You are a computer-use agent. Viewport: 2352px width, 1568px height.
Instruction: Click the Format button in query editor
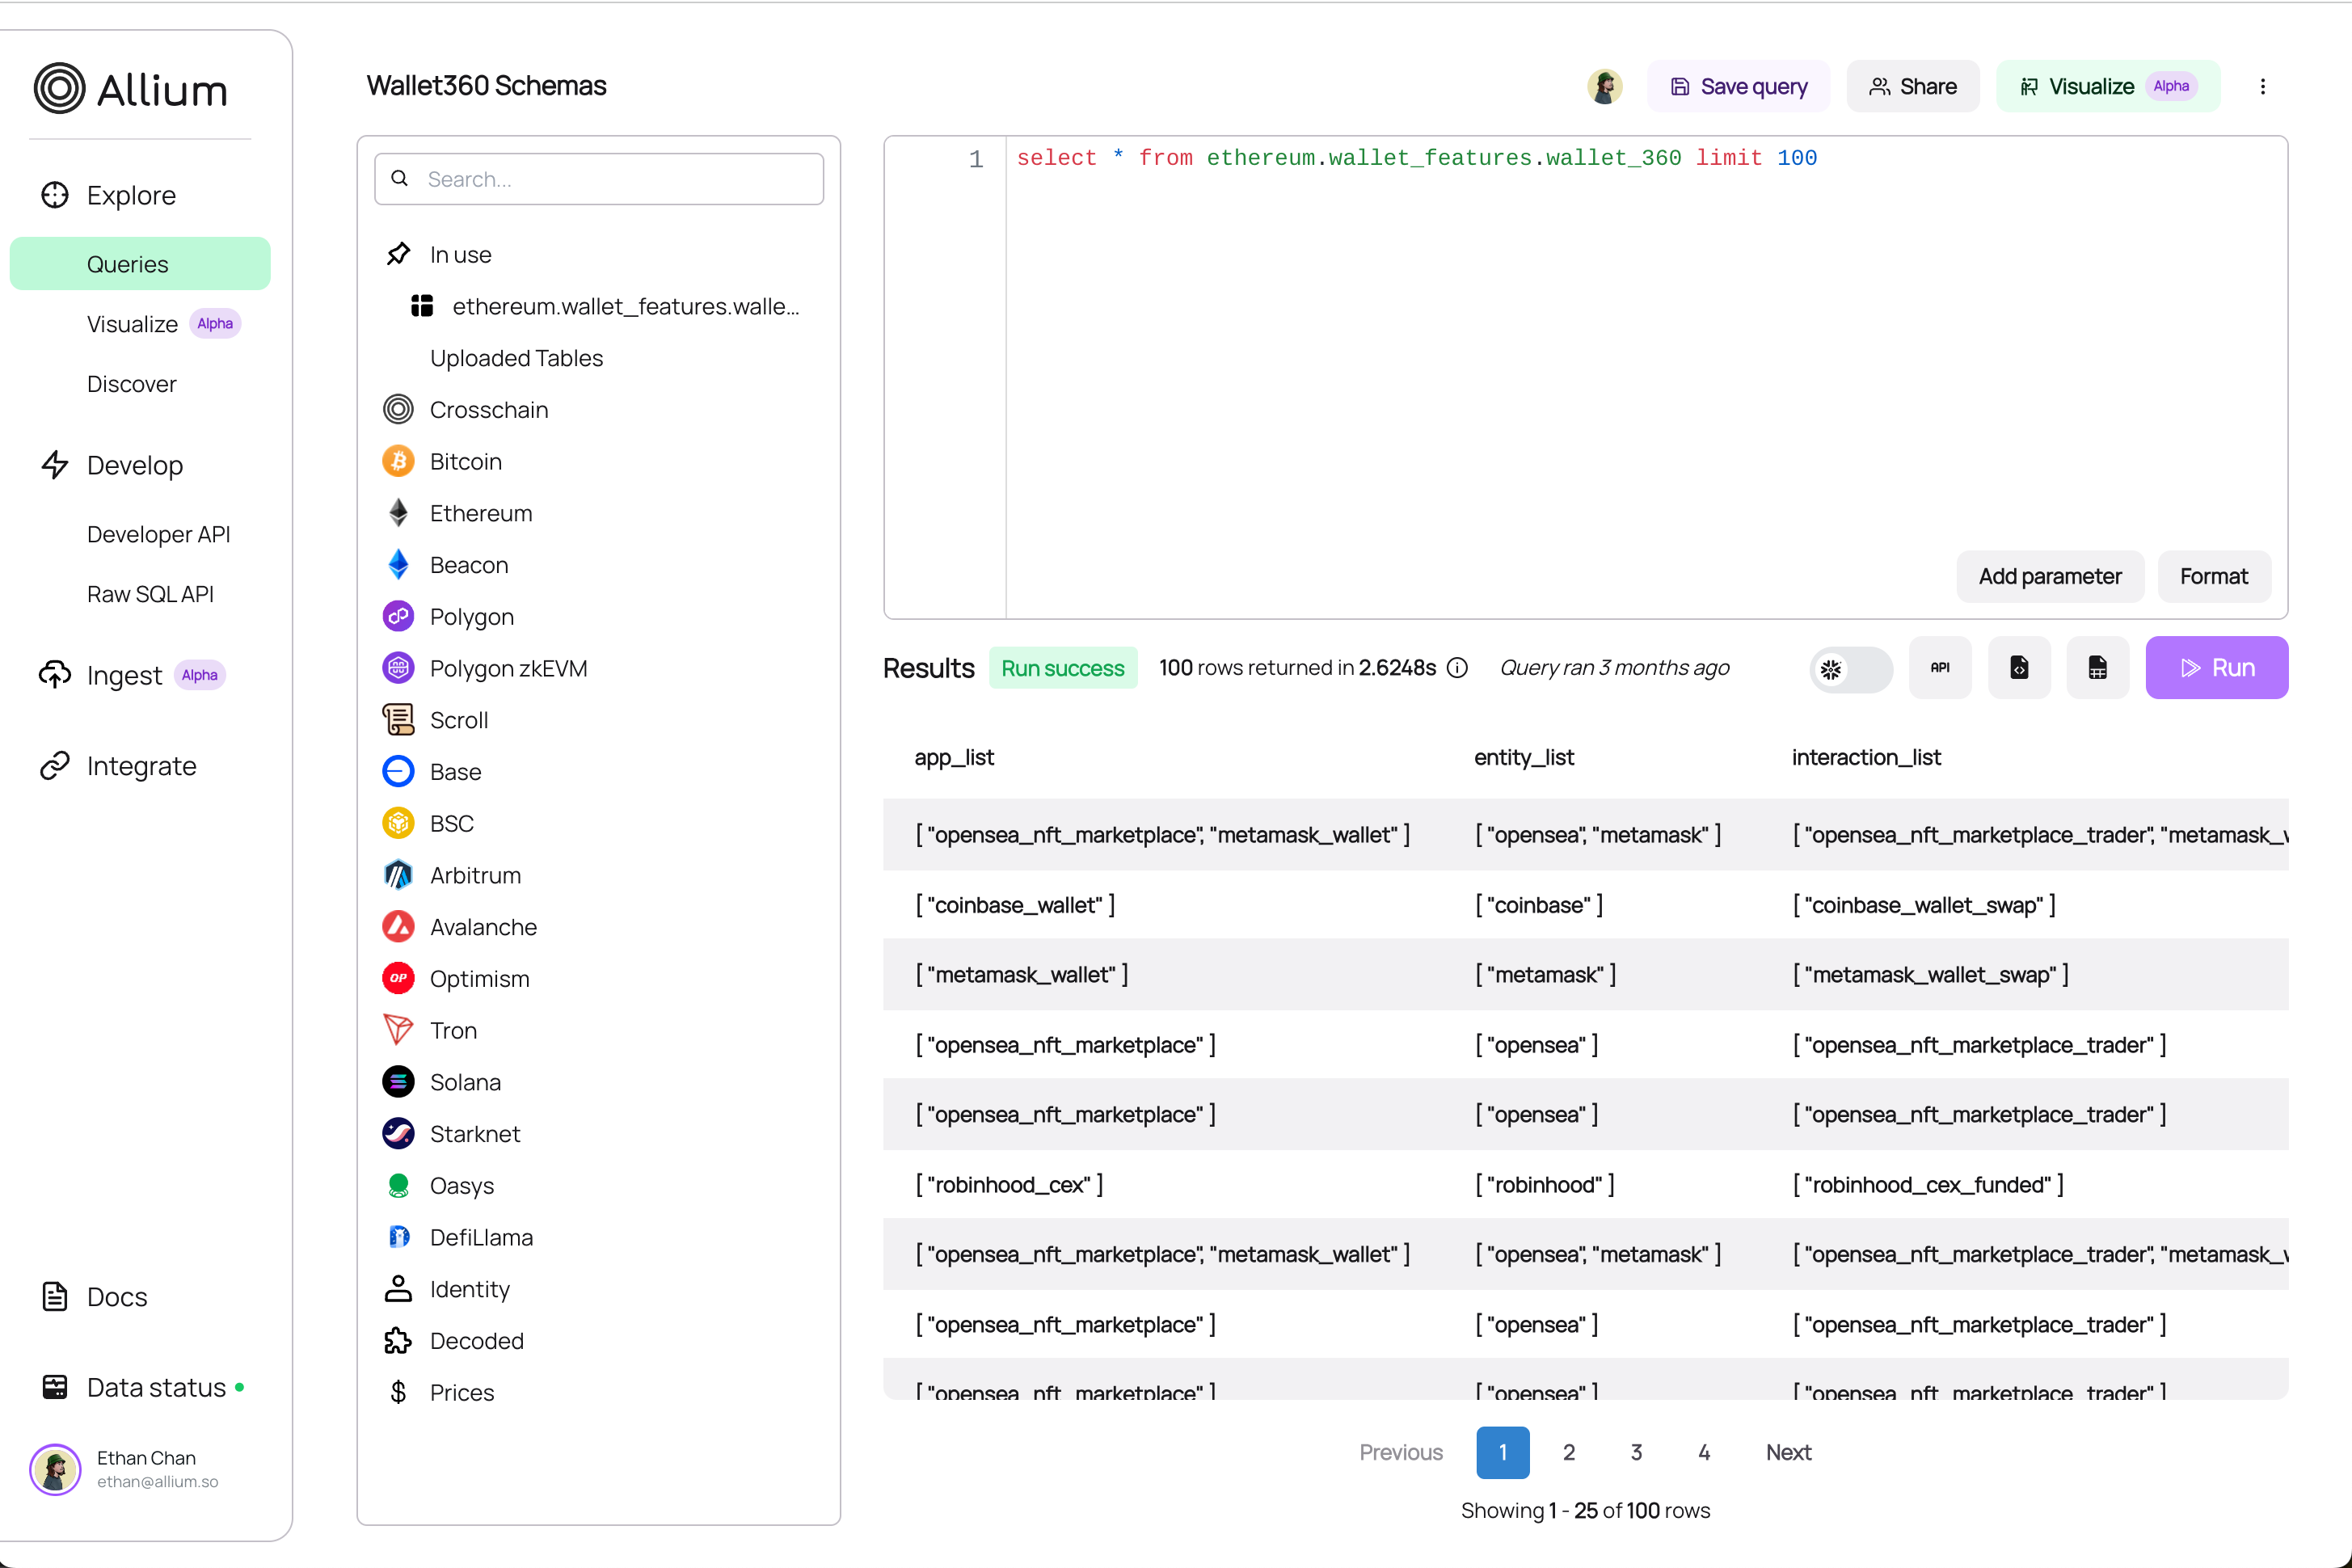point(2211,575)
